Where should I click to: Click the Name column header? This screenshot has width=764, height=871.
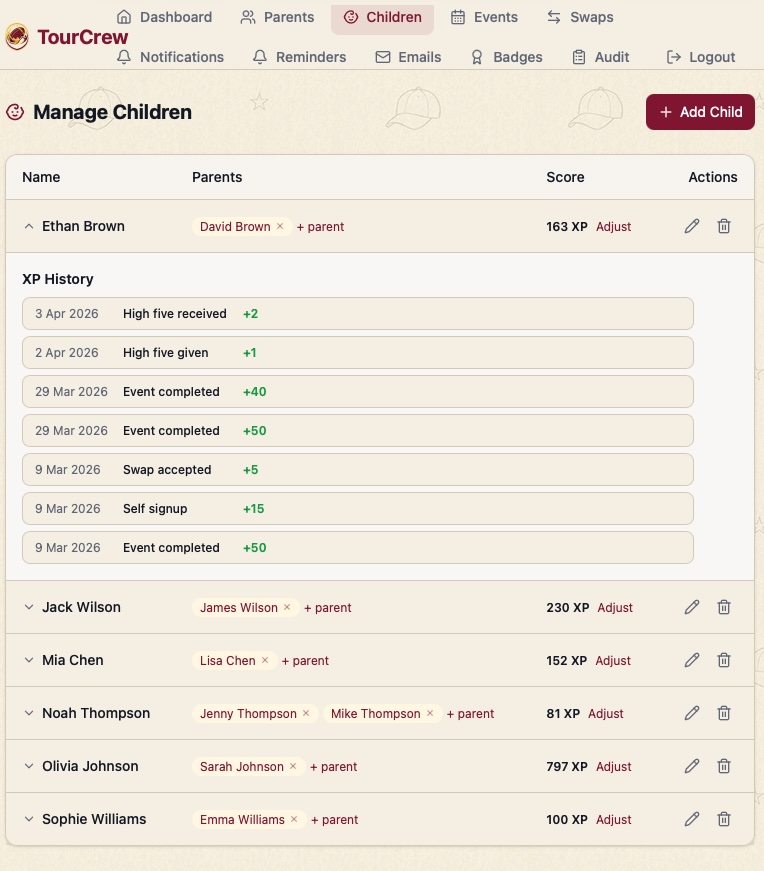point(41,177)
